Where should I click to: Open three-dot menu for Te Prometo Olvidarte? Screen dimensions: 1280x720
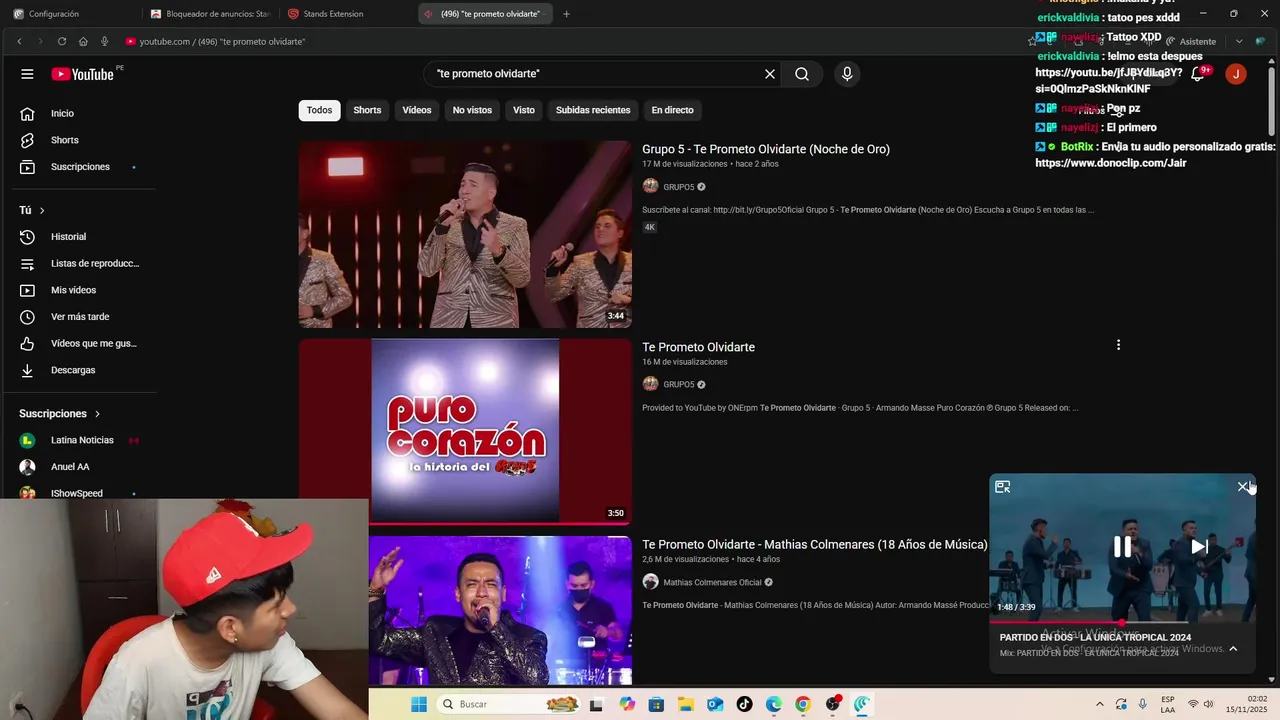pos(1118,345)
